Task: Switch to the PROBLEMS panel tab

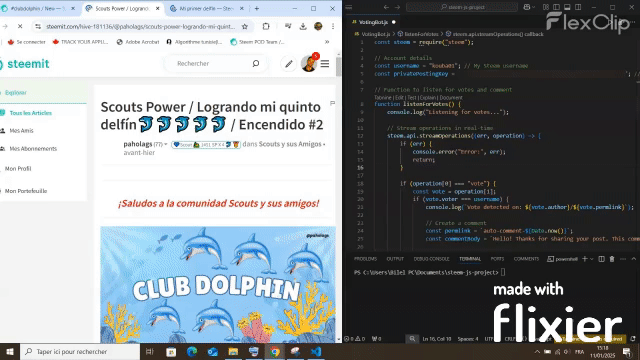Action: pyautogui.click(x=365, y=259)
